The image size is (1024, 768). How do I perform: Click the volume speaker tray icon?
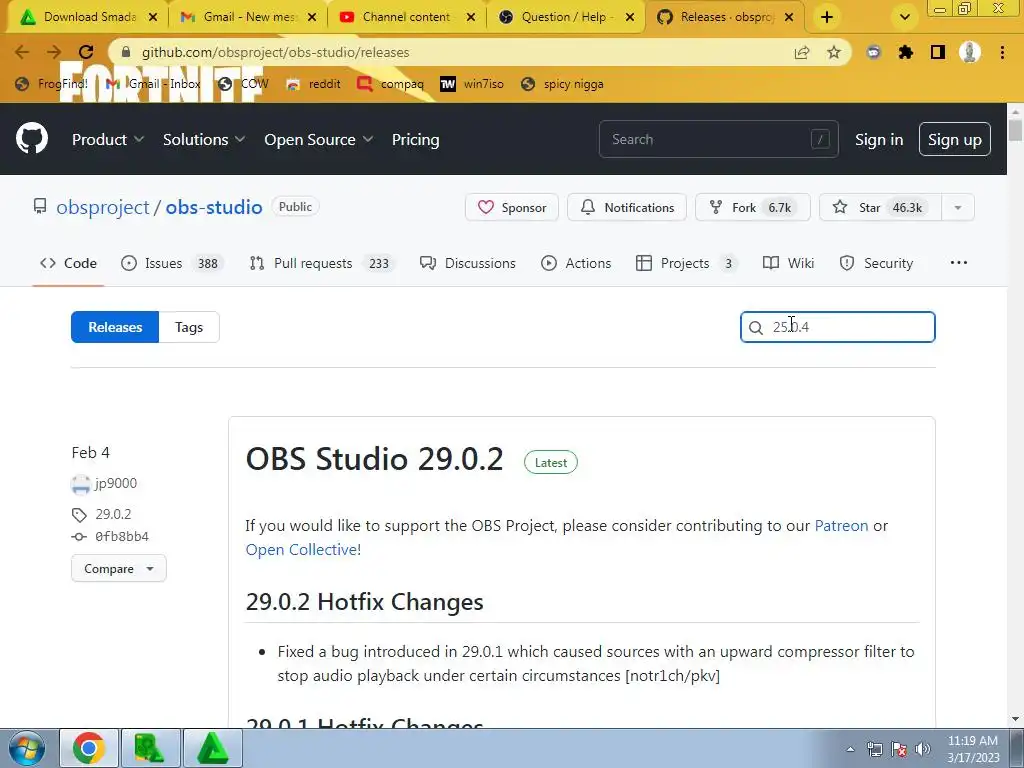[x=923, y=748]
